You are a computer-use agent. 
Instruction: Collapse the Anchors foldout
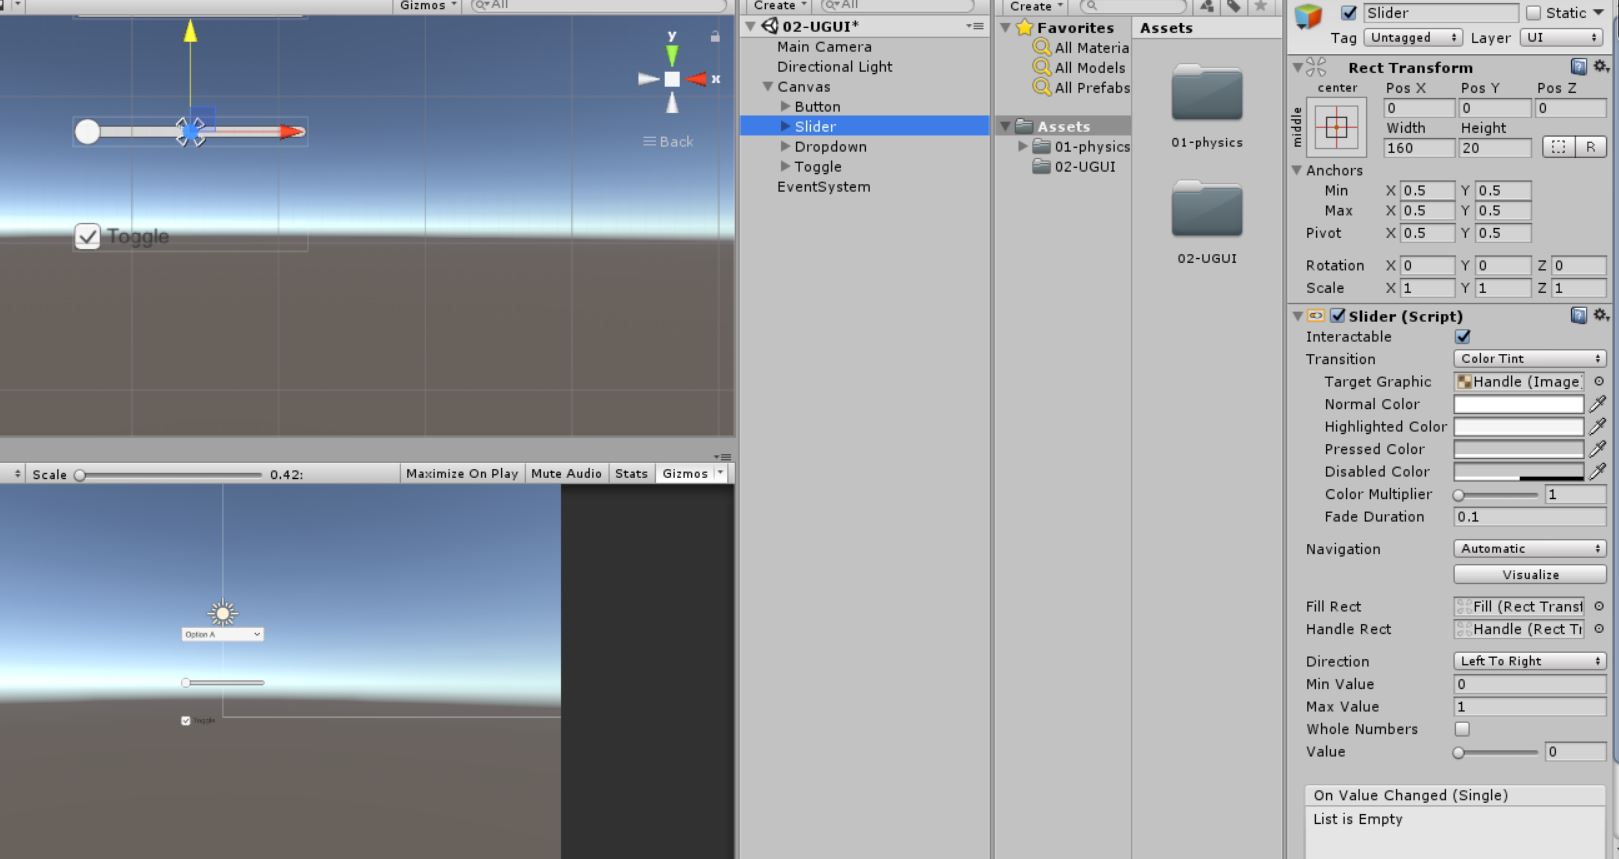(x=1297, y=171)
